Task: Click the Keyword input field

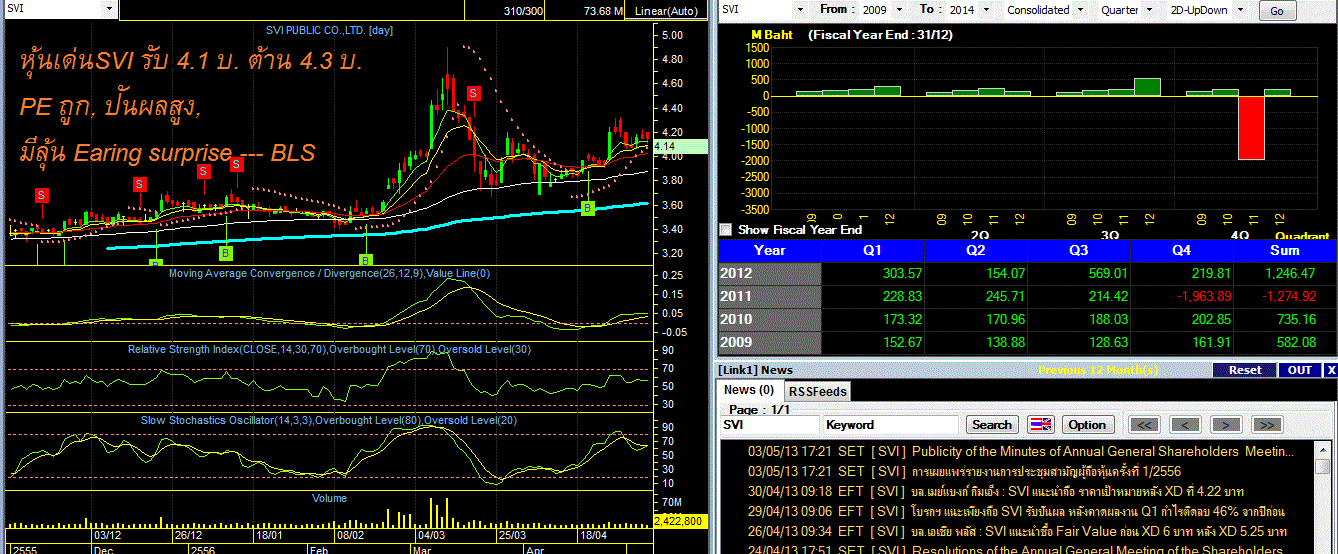Action: coord(891,425)
